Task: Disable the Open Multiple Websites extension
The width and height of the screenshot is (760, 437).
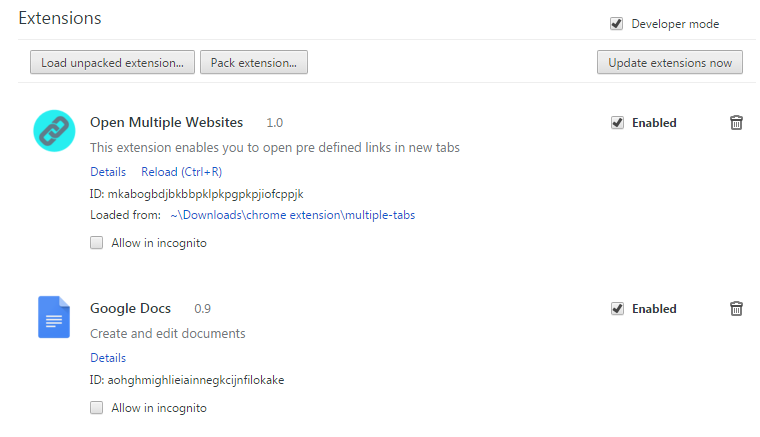Action: (x=617, y=123)
